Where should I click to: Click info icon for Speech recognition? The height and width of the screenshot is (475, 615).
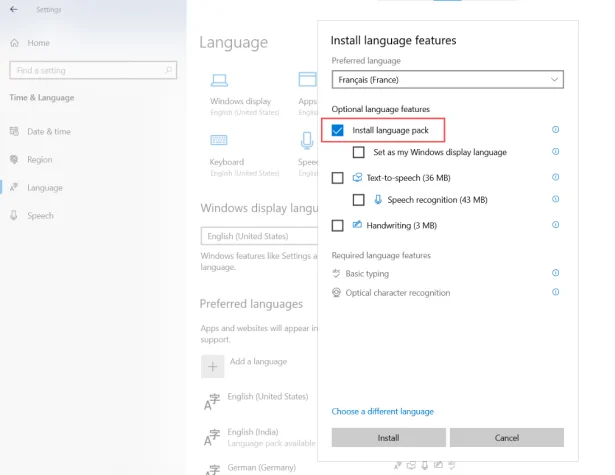(555, 199)
